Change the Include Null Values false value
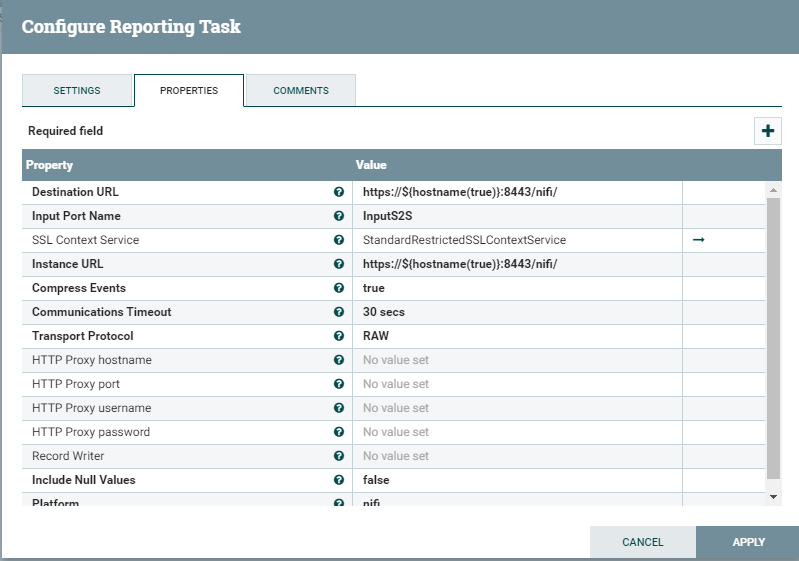Image resolution: width=799 pixels, height=561 pixels. click(x=517, y=480)
